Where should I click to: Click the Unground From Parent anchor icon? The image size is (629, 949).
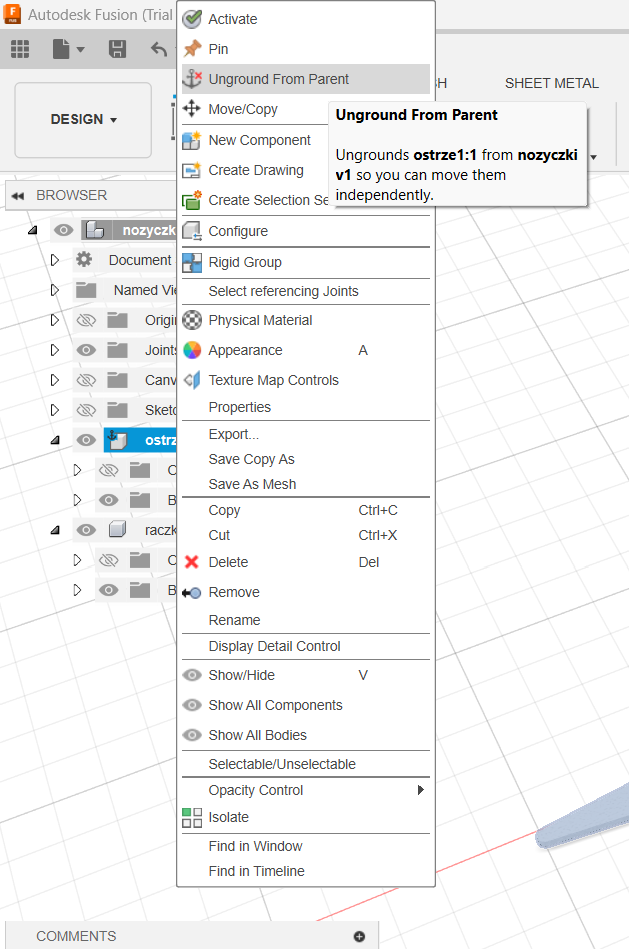tap(192, 79)
